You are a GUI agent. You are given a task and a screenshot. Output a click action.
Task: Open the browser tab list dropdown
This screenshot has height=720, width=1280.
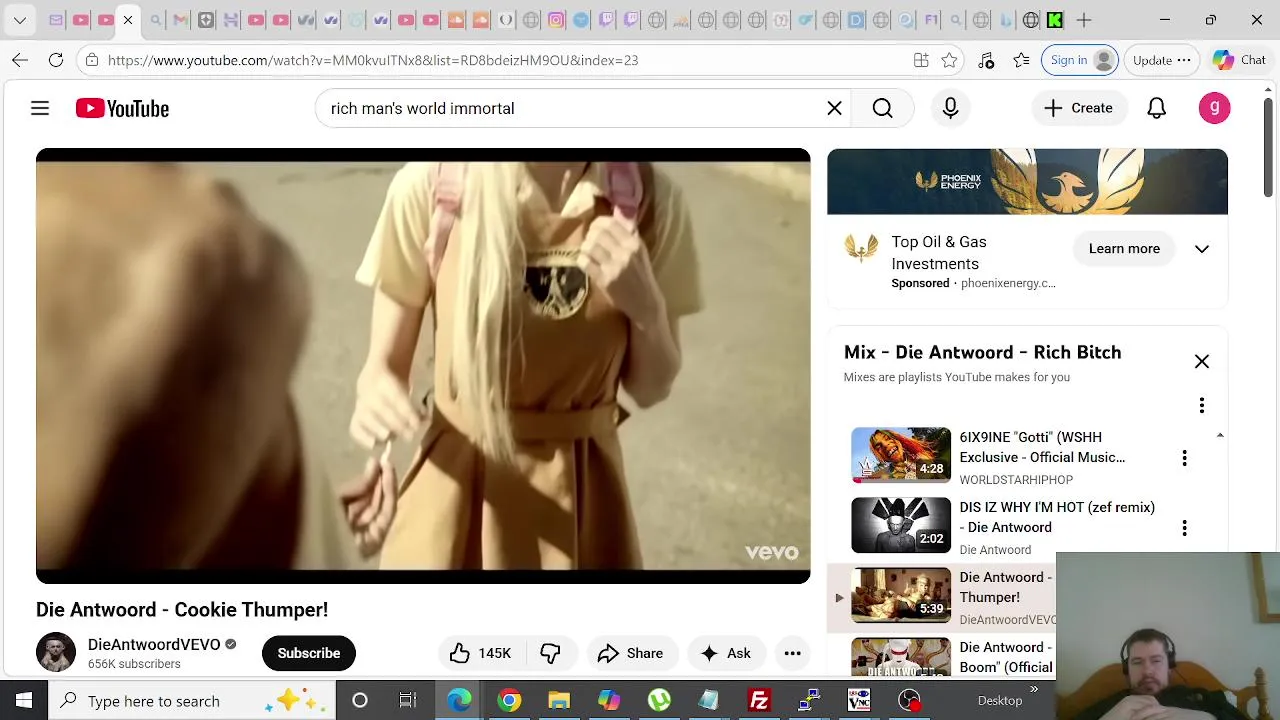coord(19,20)
